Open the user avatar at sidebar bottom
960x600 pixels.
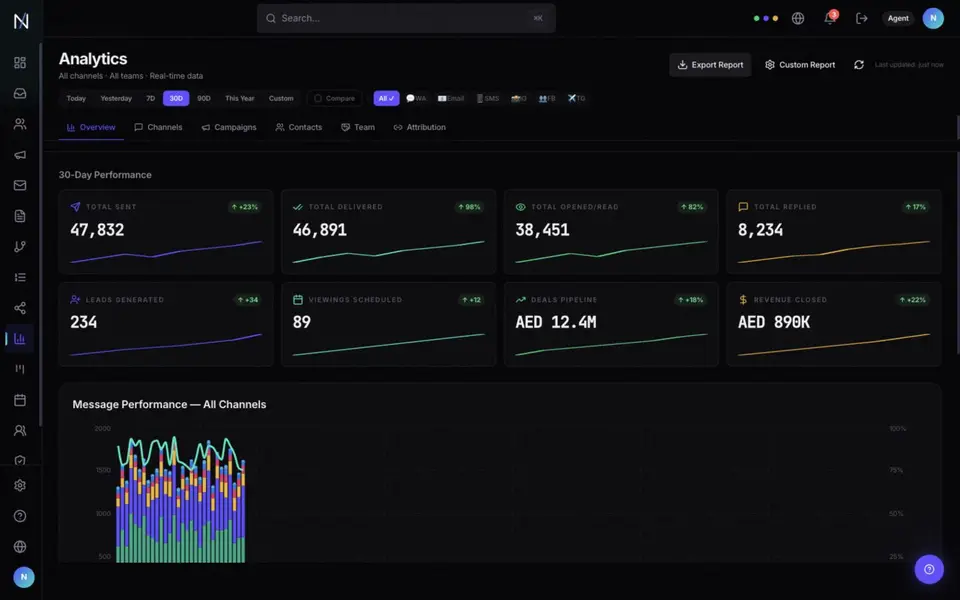[x=24, y=577]
